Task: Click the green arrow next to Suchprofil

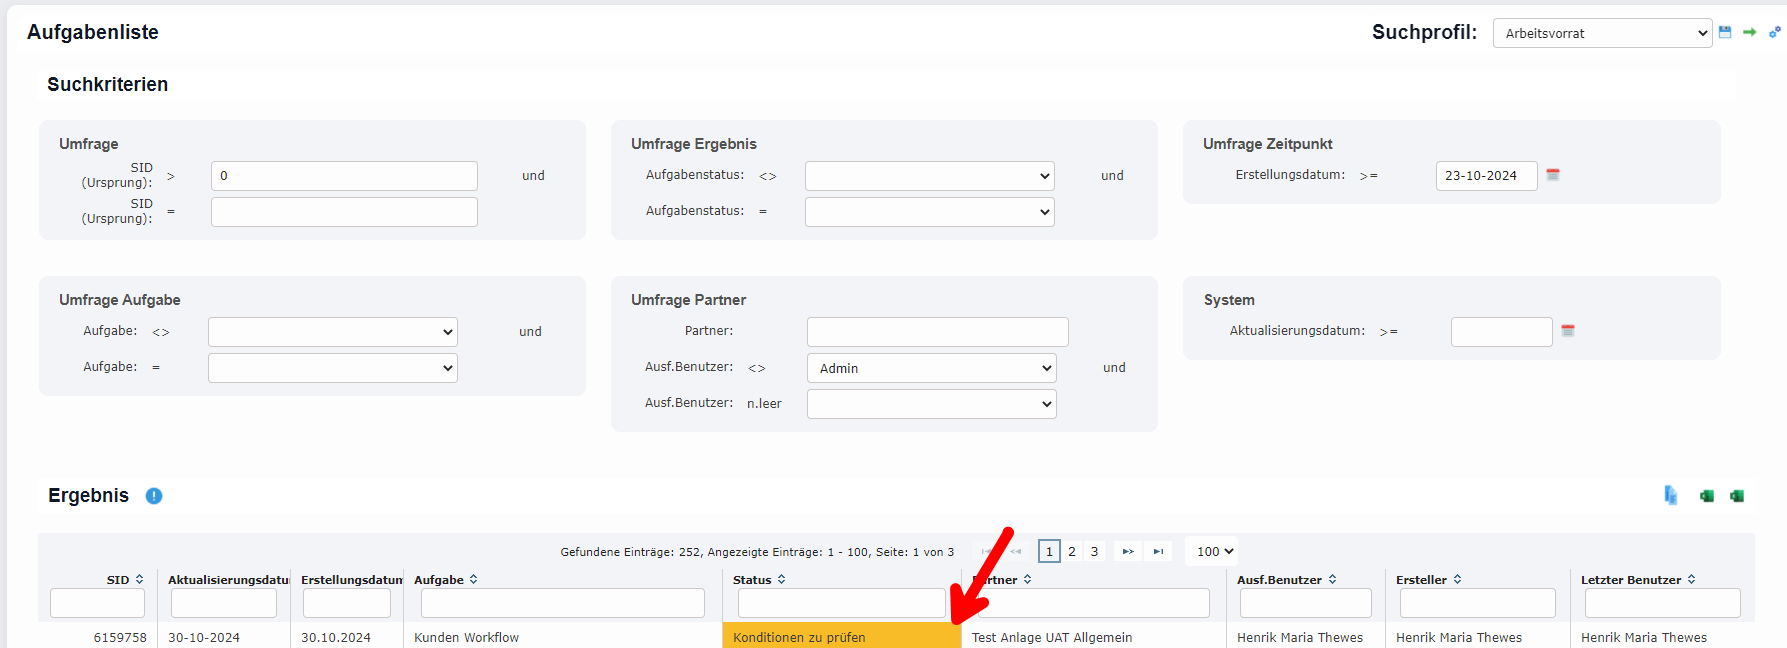Action: click(x=1749, y=32)
